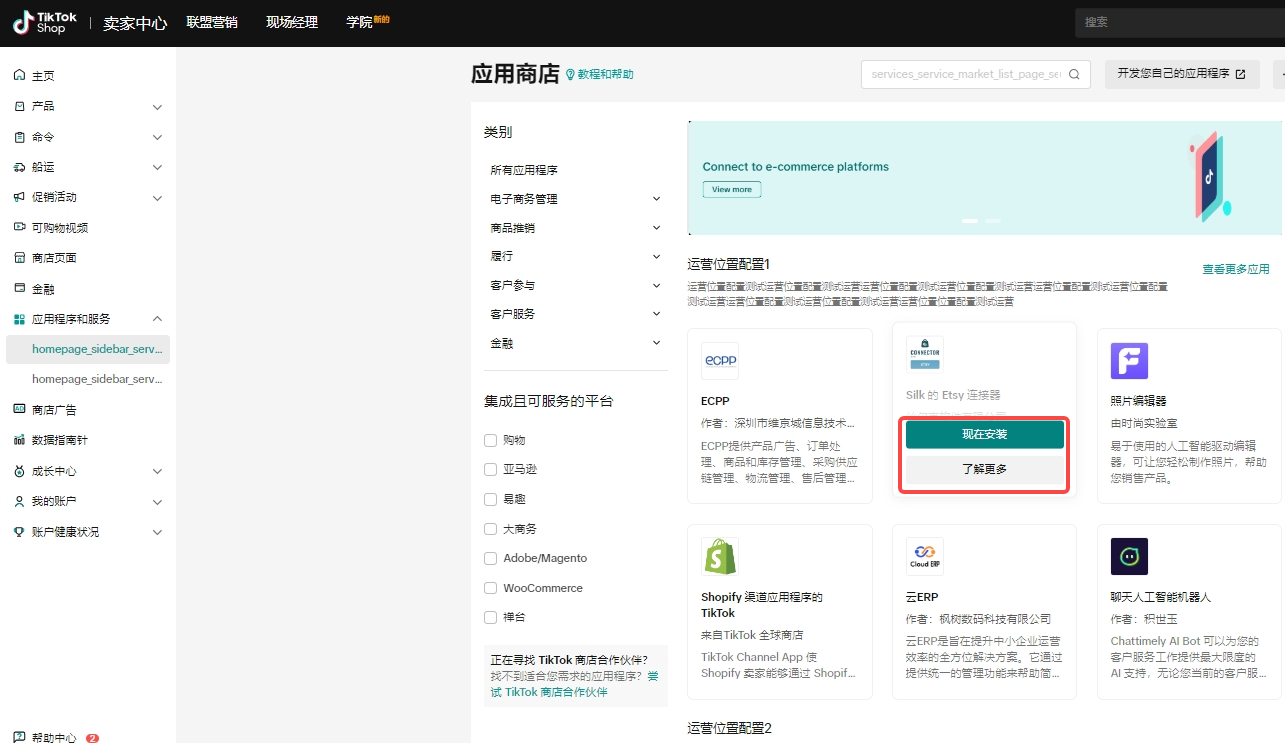This screenshot has width=1285, height=743.
Task: Expand the 产品 sidebar menu
Action: (157, 107)
